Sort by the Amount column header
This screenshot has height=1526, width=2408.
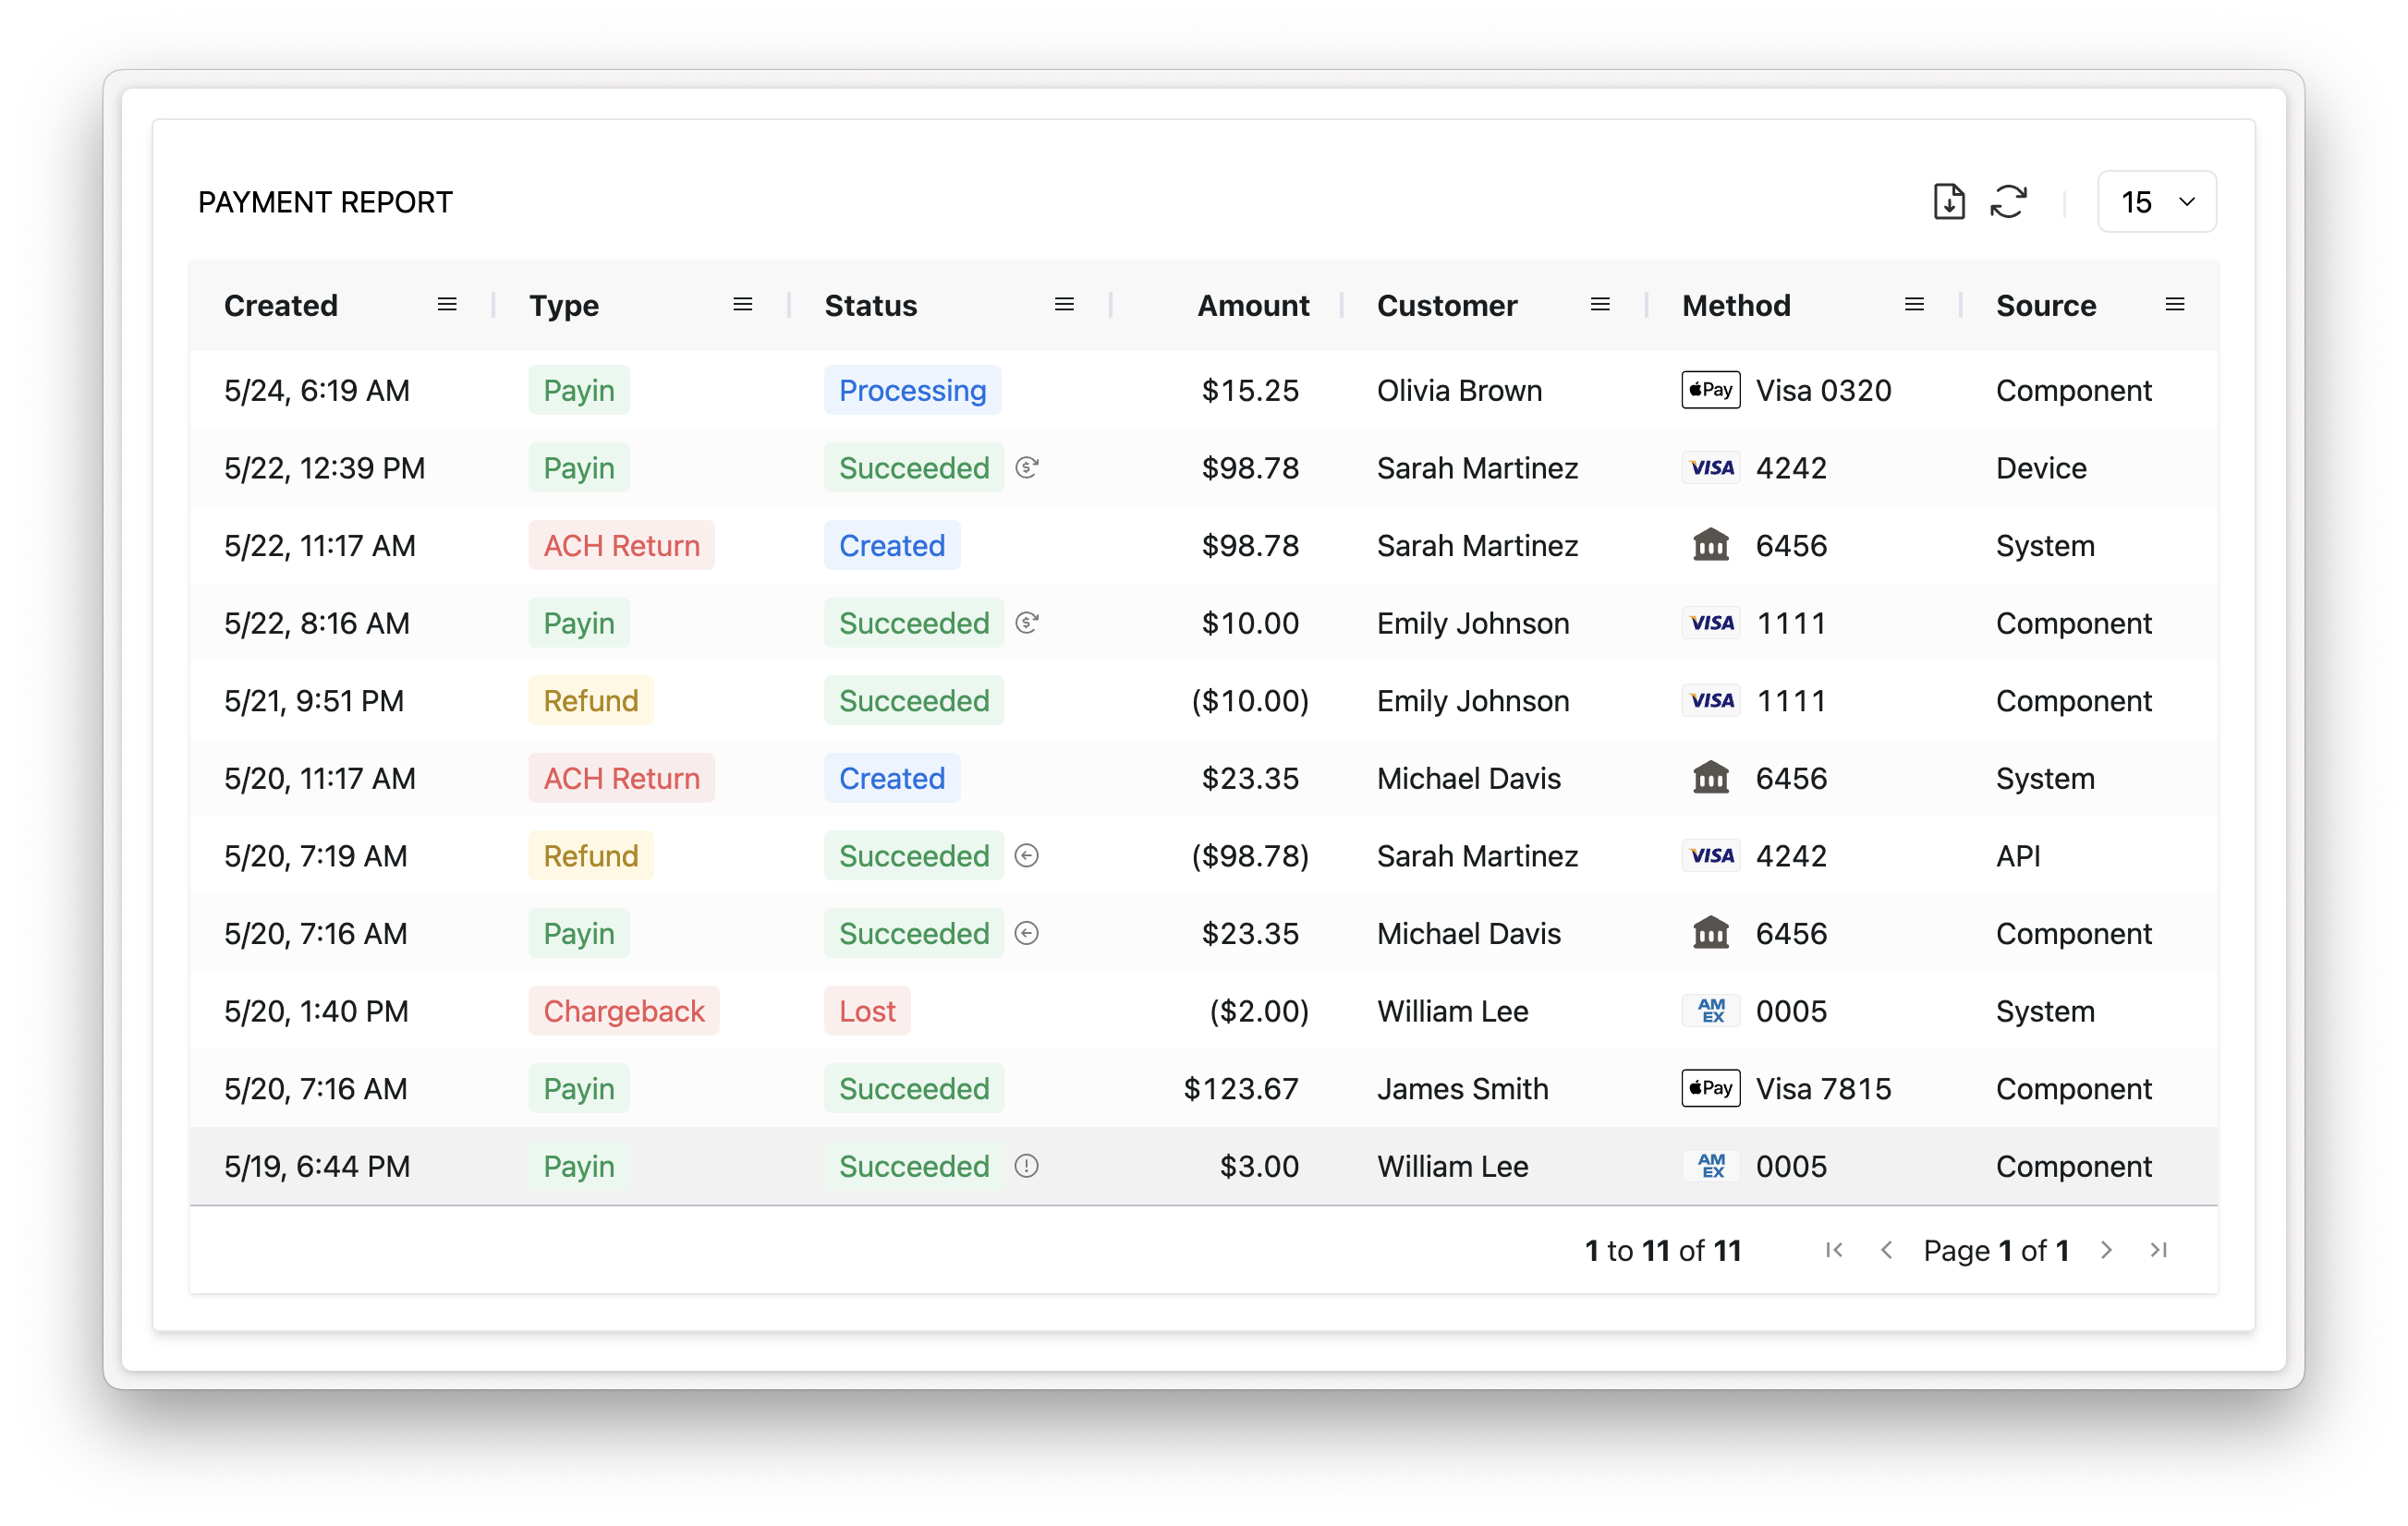pyautogui.click(x=1252, y=305)
